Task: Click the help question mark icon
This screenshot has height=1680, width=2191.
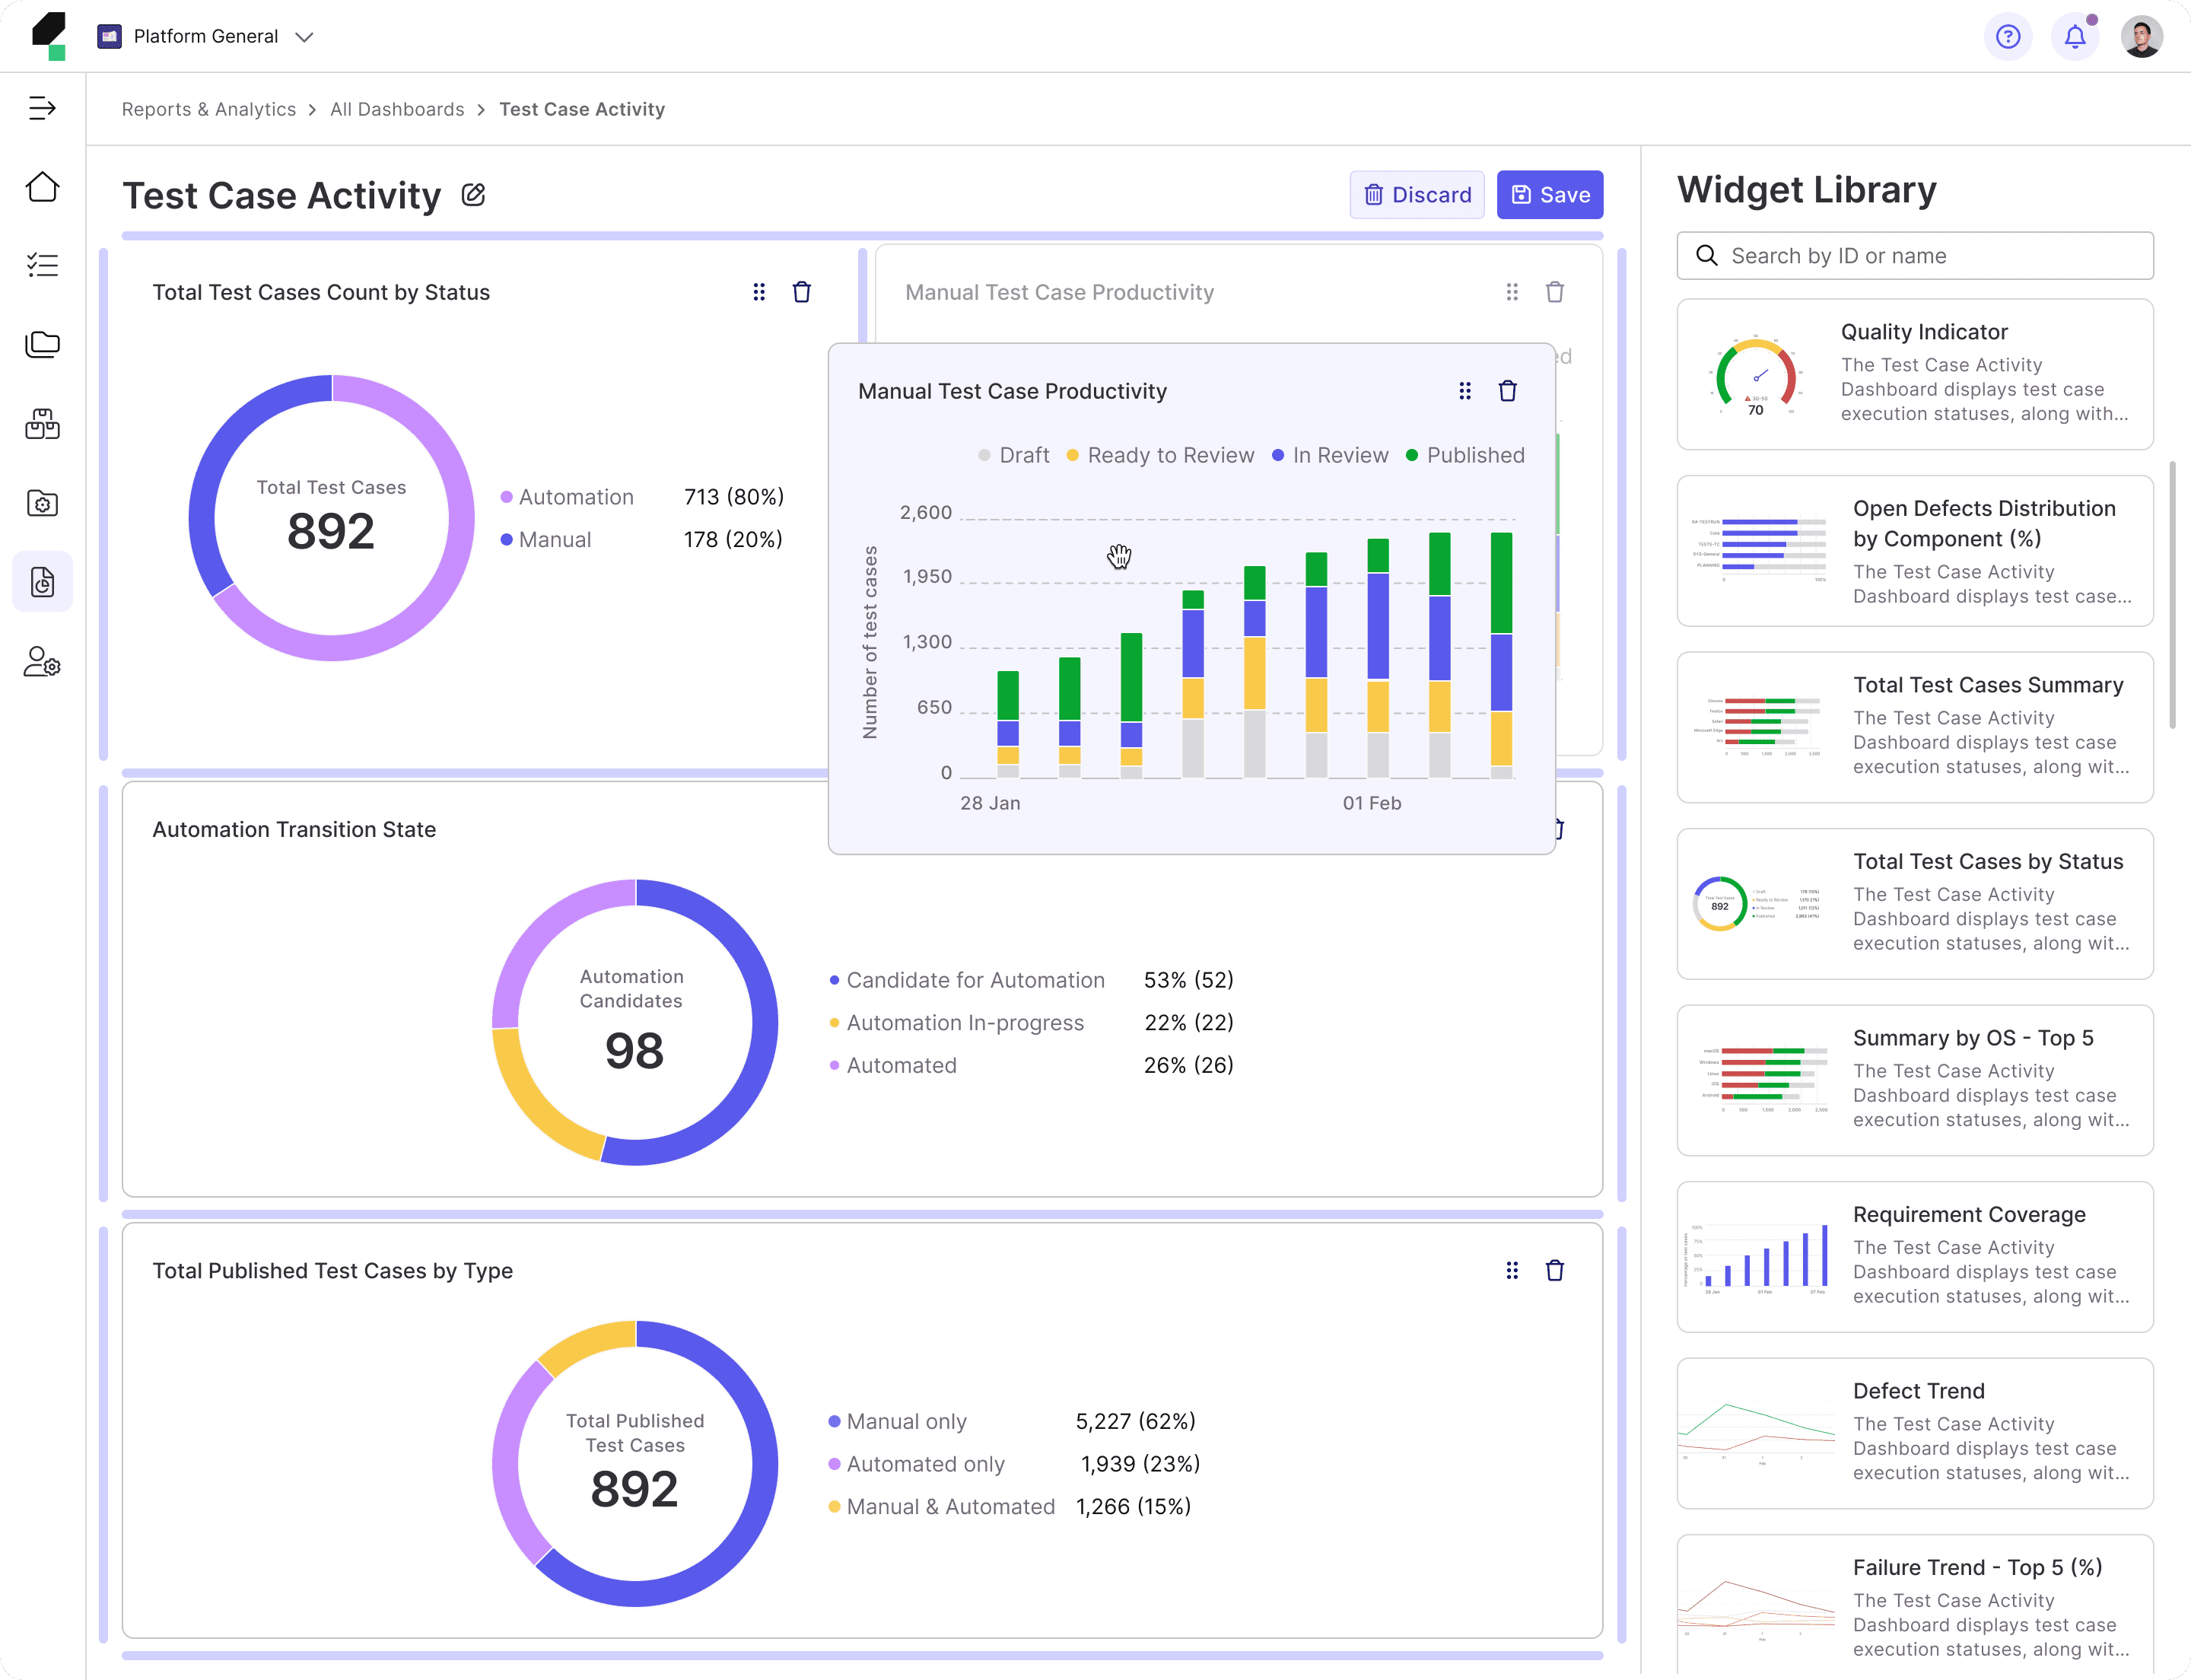Action: click(x=2007, y=37)
